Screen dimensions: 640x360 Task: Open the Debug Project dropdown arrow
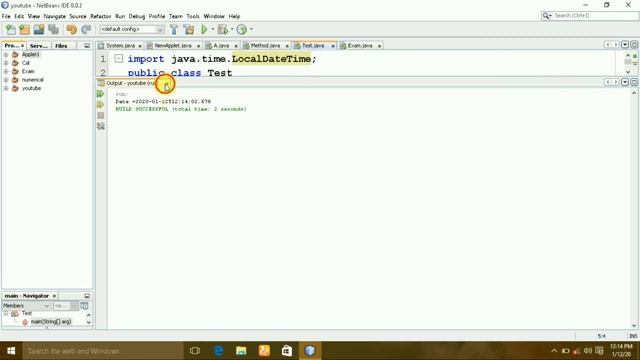coord(232,29)
